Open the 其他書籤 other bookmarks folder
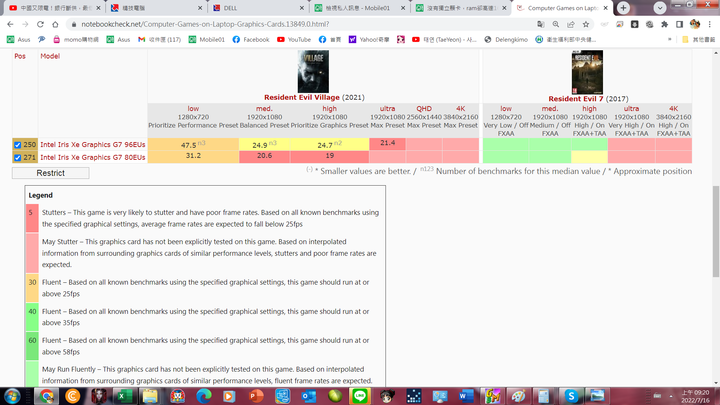The width and height of the screenshot is (720, 405). tap(698, 39)
